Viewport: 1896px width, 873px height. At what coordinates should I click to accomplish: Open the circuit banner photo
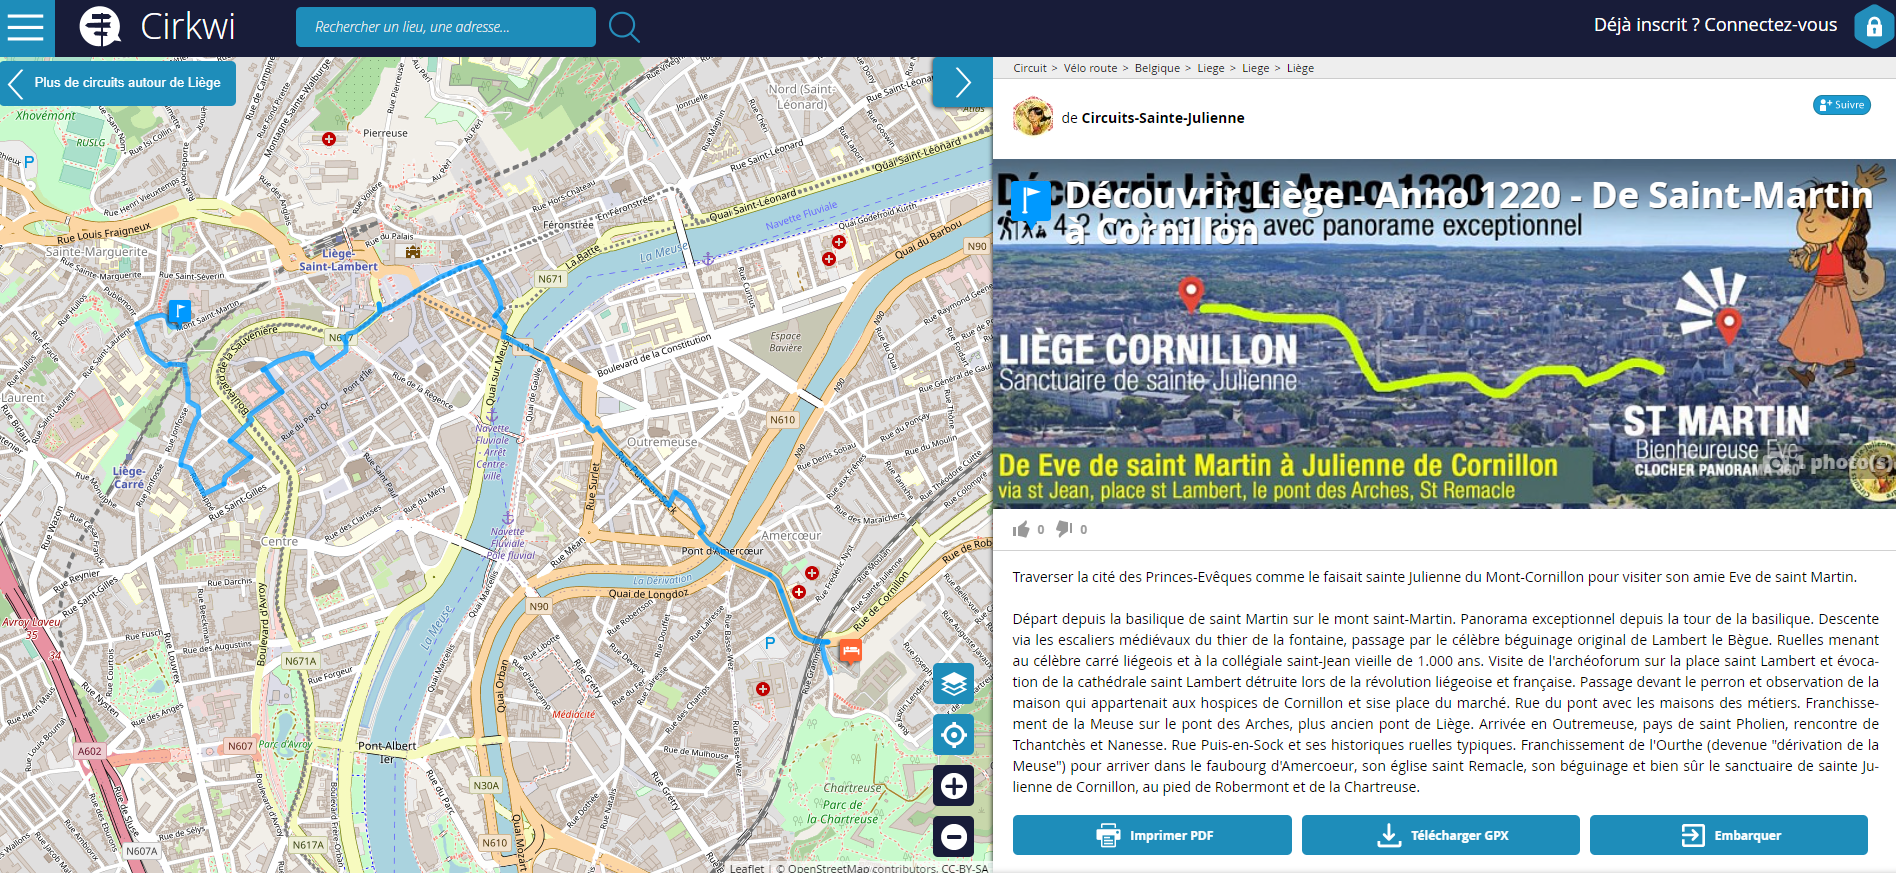pyautogui.click(x=1444, y=333)
